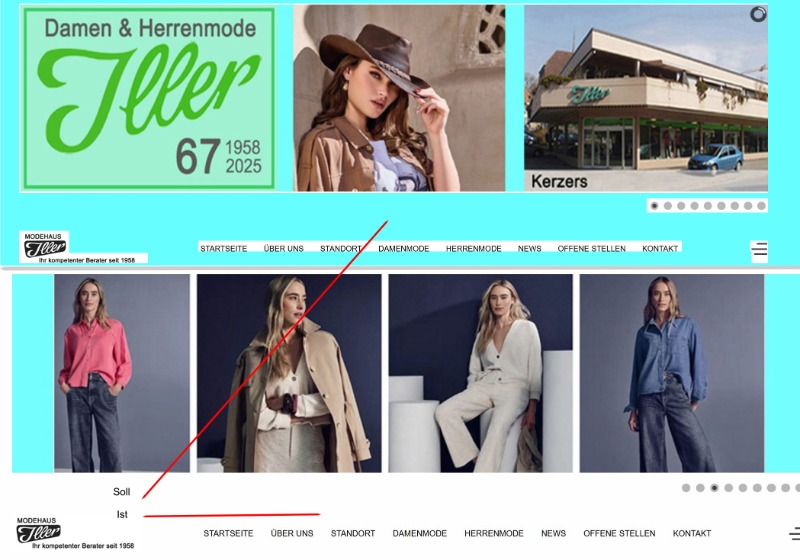Click the Modehaus Iller logo in upper navigation
Image resolution: width=800 pixels, height=560 pixels.
tap(45, 246)
